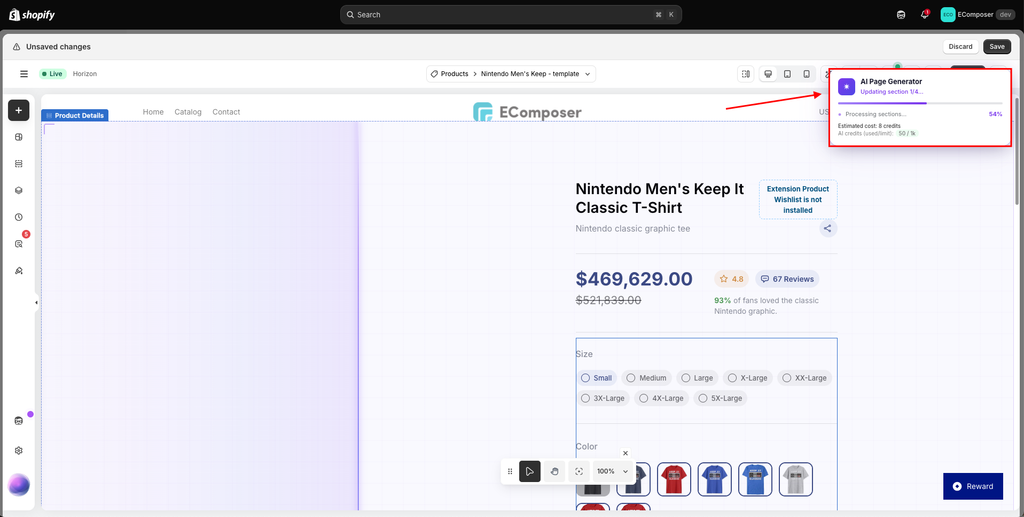This screenshot has width=1024, height=517.
Task: Click the Live status badge
Action: (x=52, y=74)
